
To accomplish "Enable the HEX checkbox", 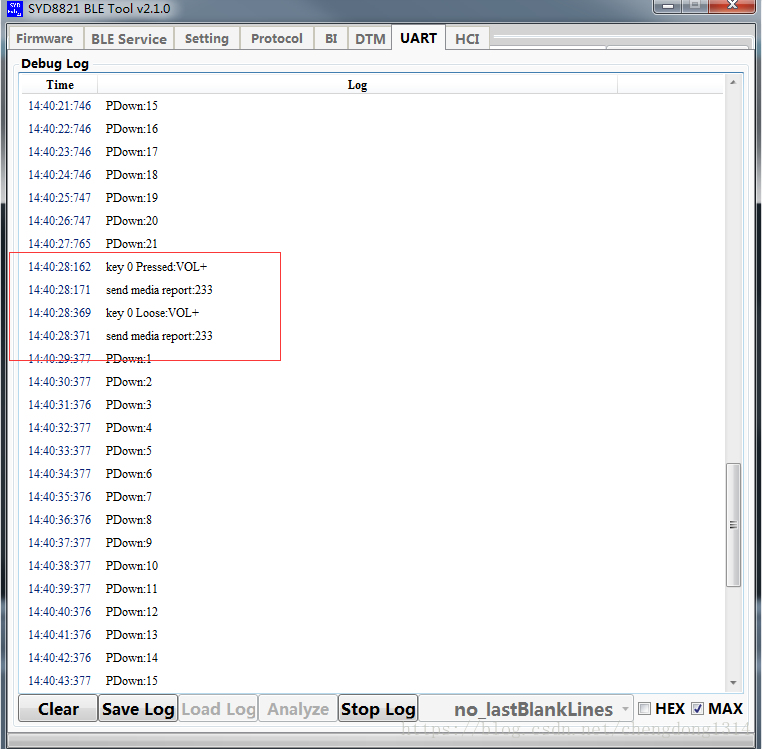I will coord(644,708).
